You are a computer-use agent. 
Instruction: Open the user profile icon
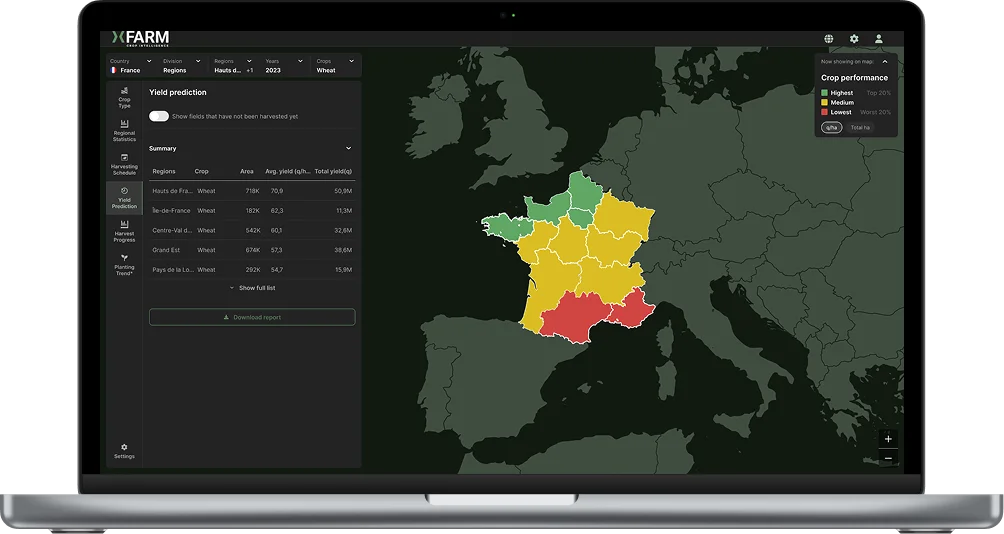(x=878, y=38)
